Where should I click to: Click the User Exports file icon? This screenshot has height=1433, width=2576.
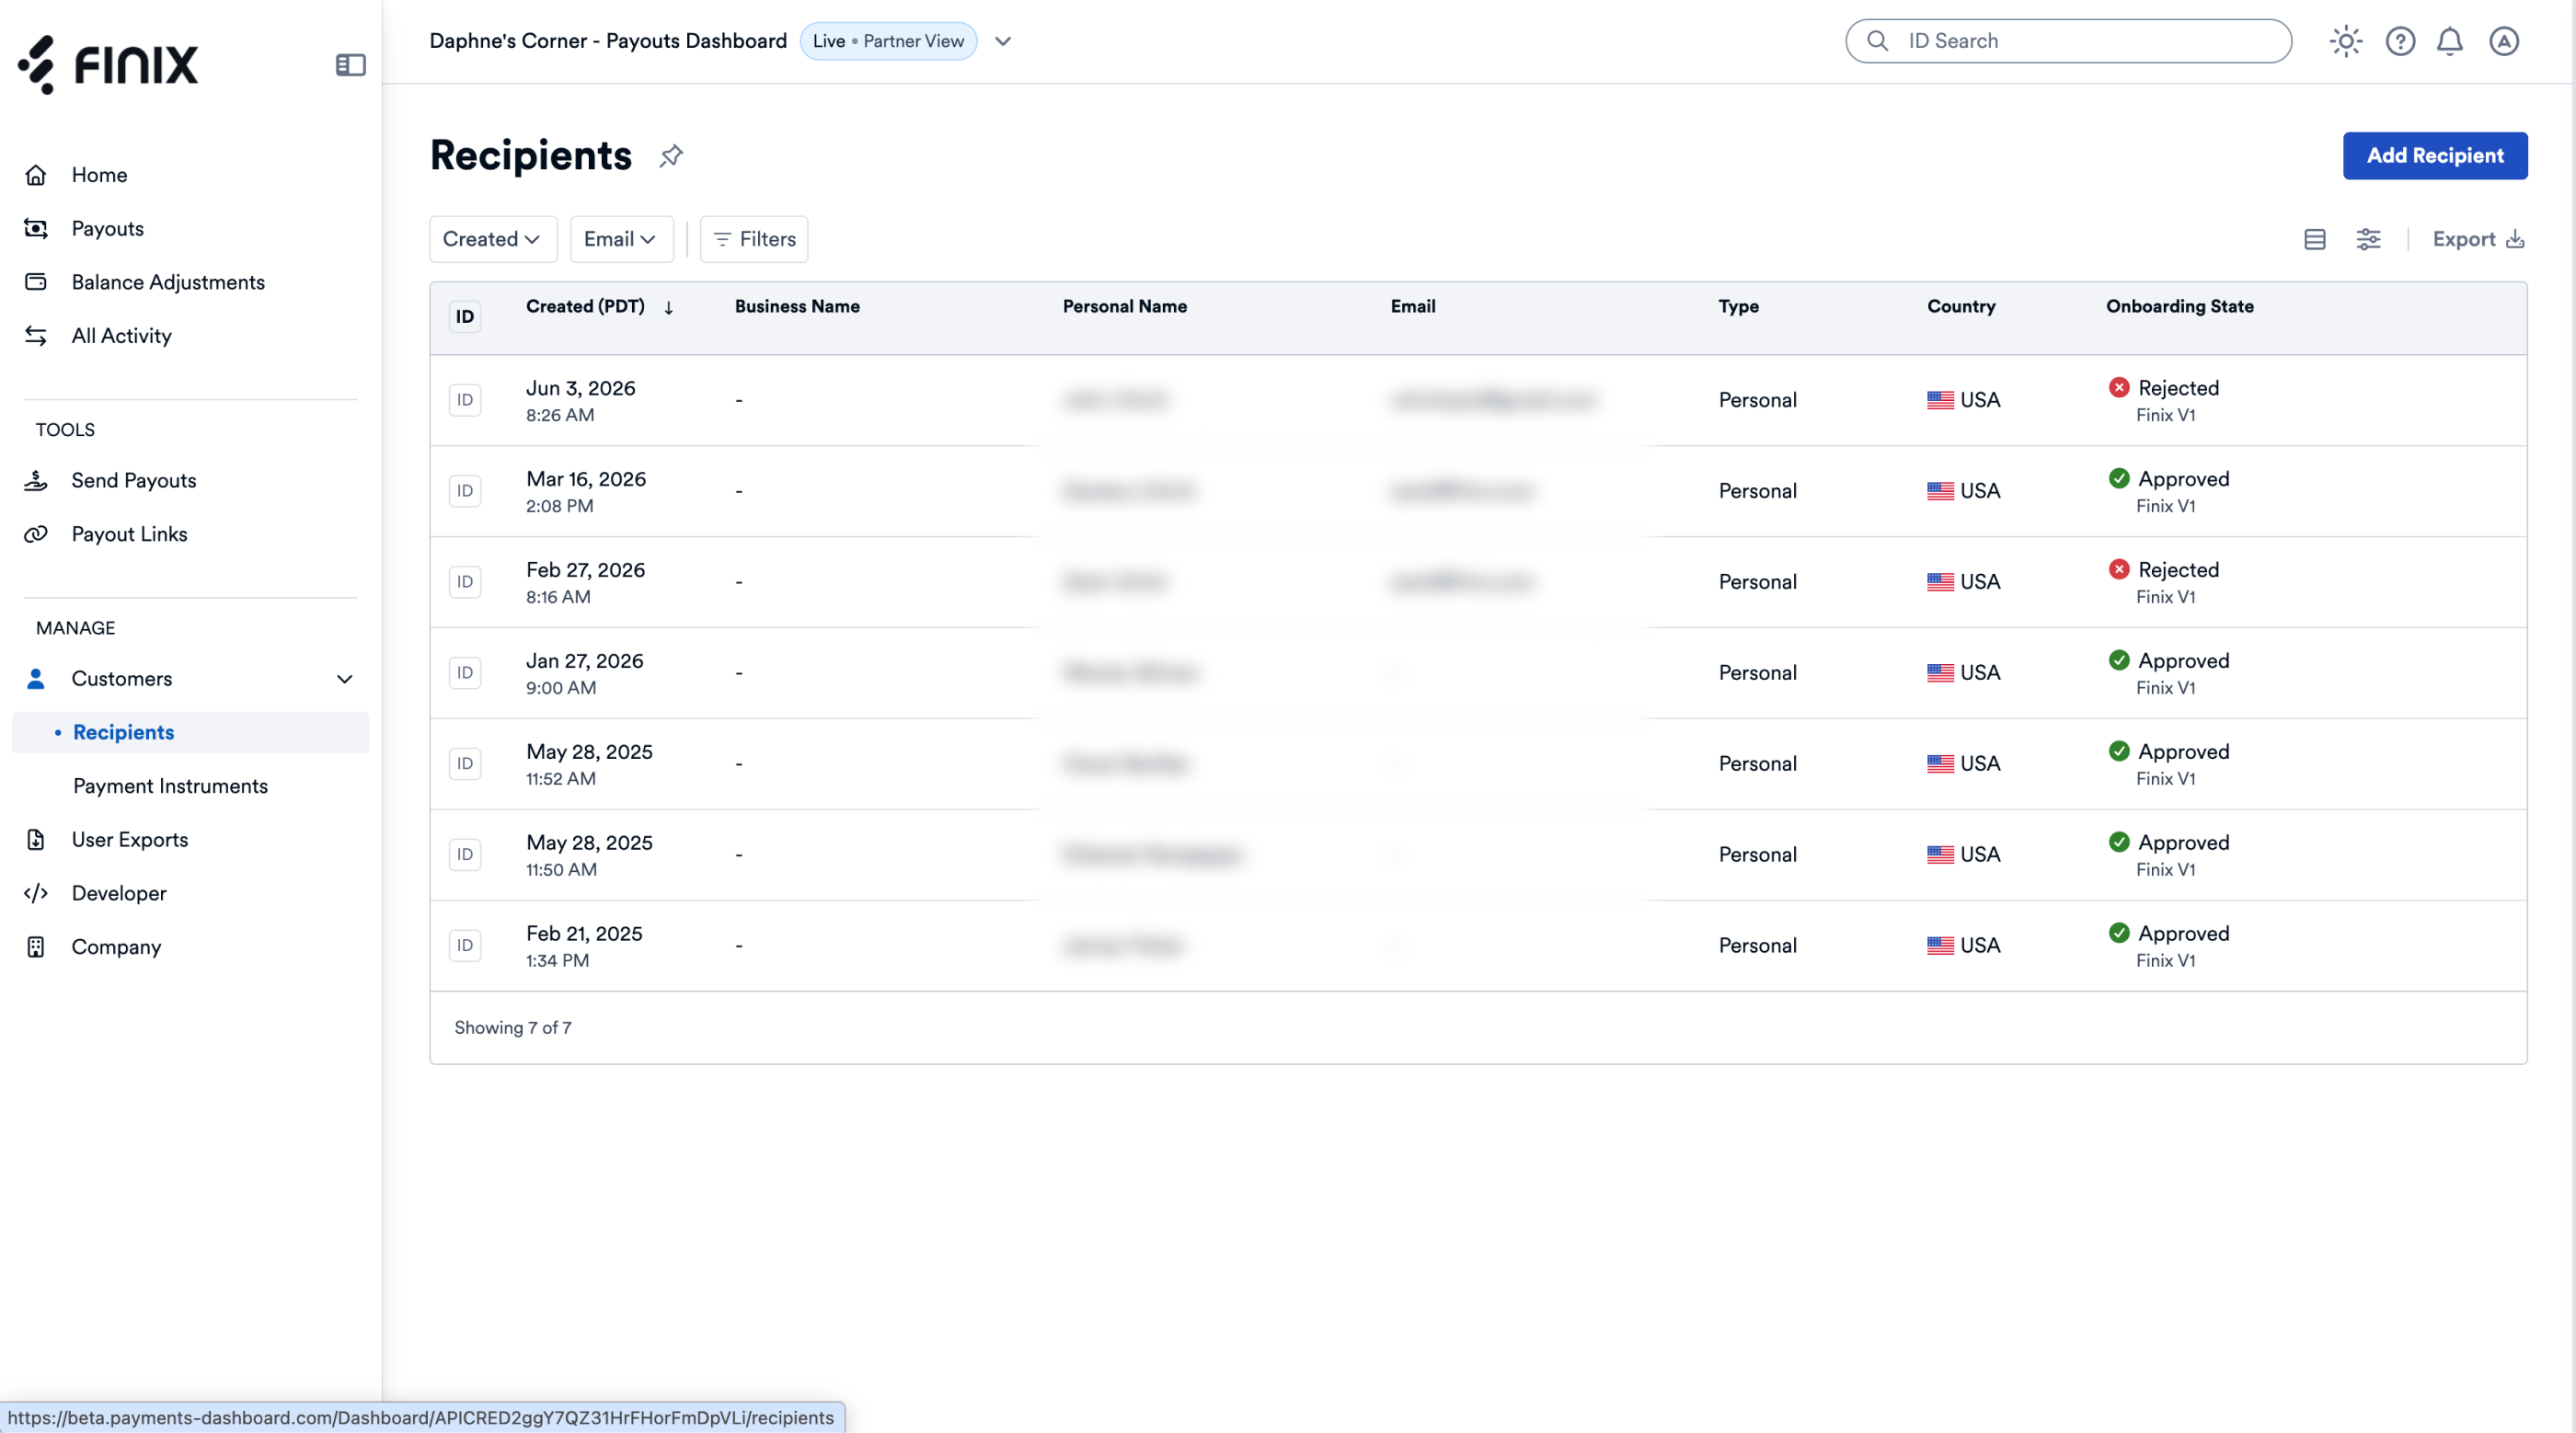[36, 840]
